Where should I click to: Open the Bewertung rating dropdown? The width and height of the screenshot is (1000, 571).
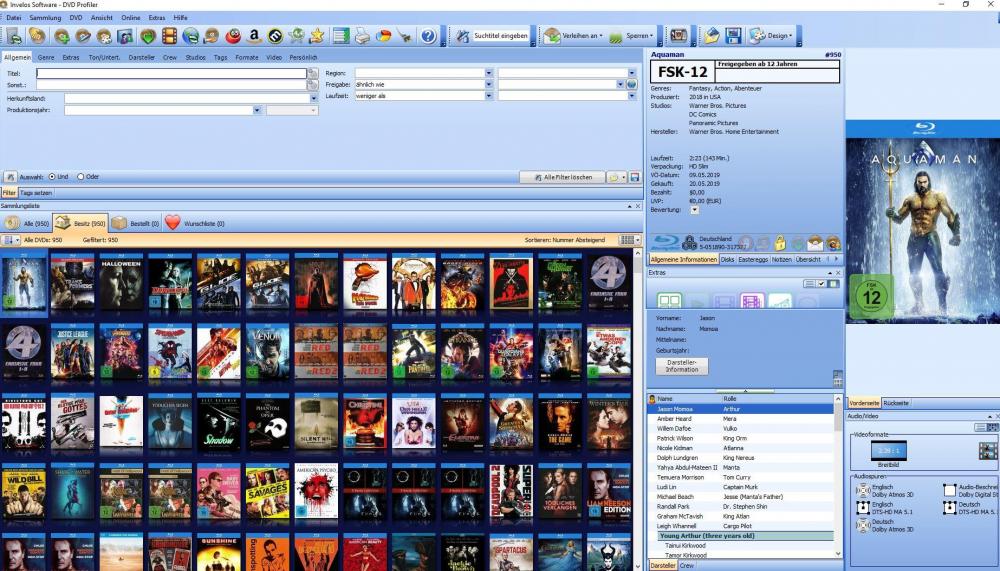694,210
